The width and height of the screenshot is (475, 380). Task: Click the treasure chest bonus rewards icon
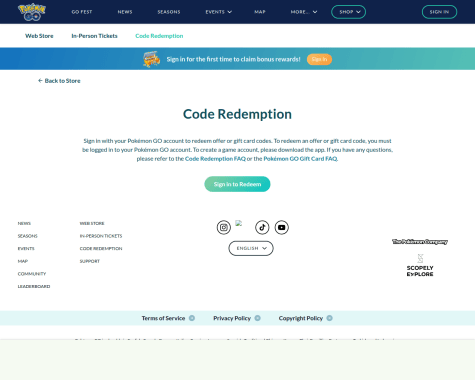pyautogui.click(x=151, y=59)
